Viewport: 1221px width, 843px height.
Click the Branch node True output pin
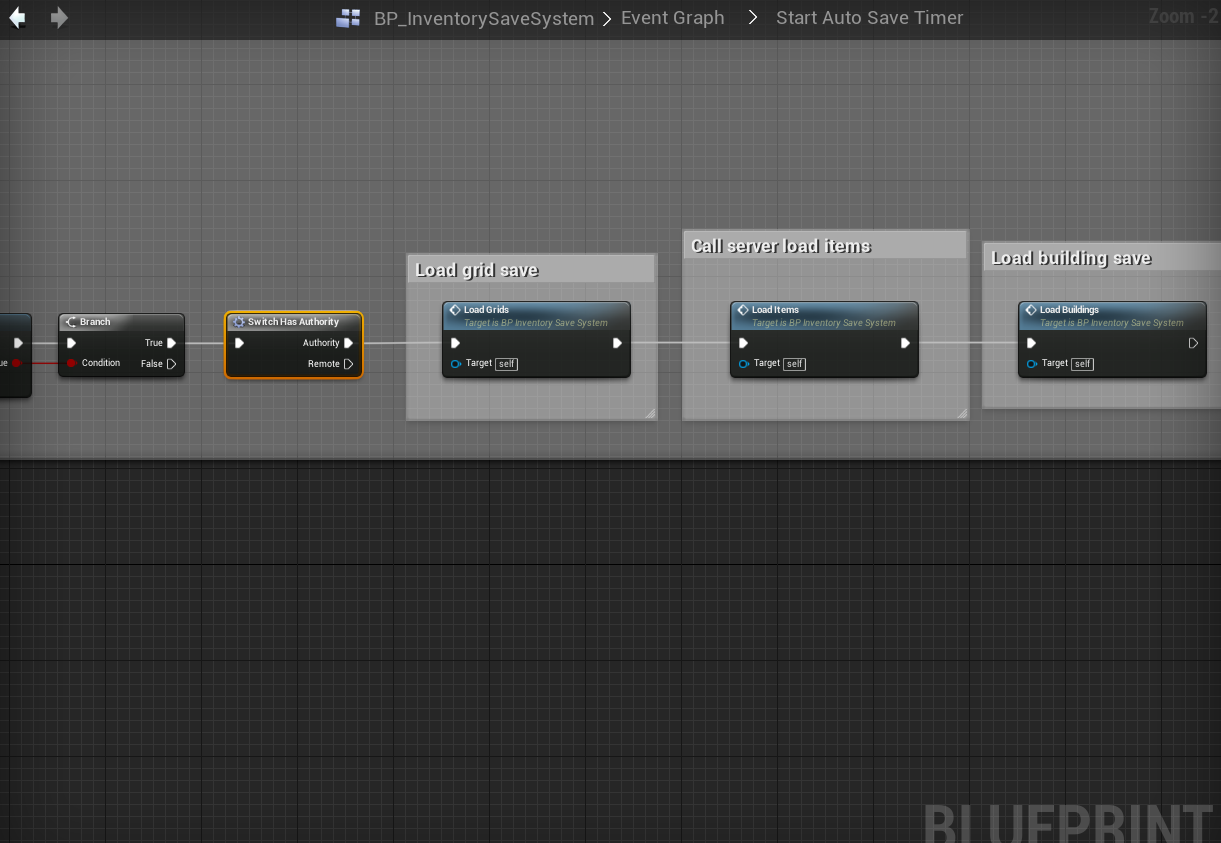pos(171,343)
